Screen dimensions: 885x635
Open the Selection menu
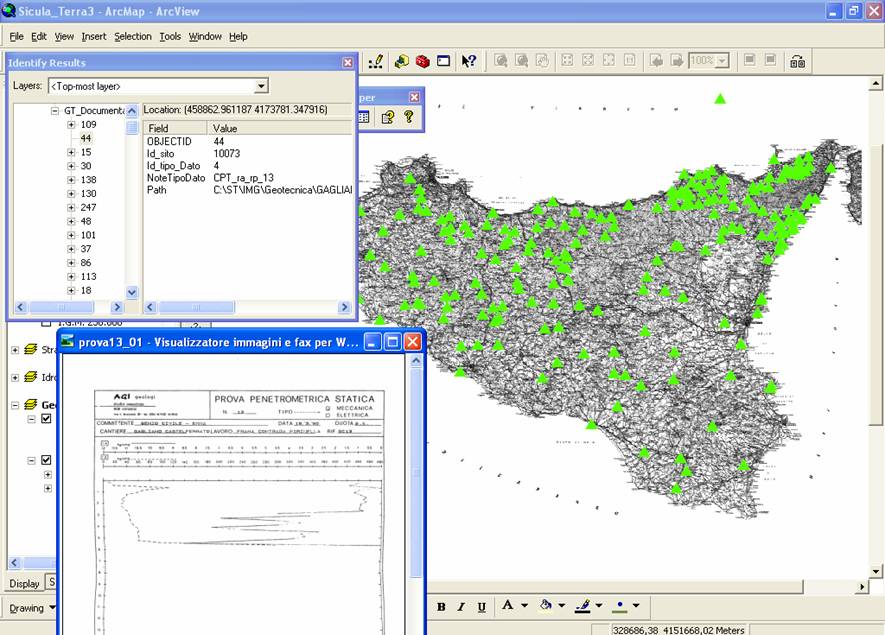pyautogui.click(x=133, y=36)
